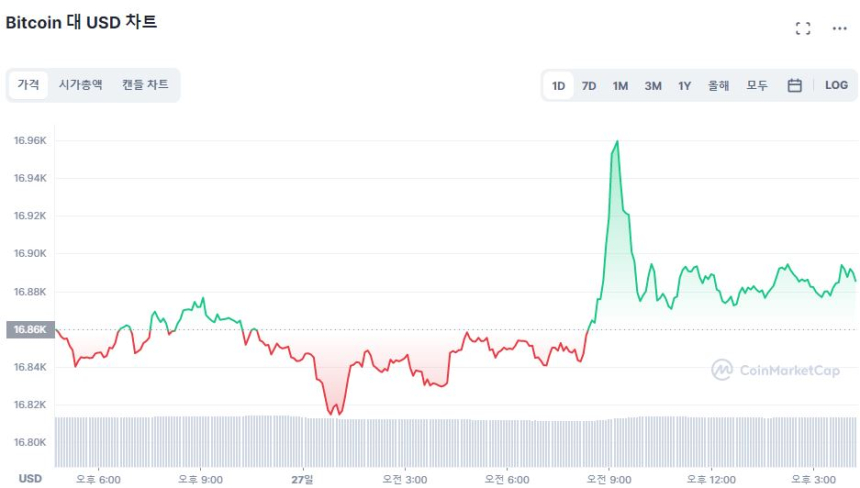Switch to the 캔들 차트 candle chart tab
Image resolution: width=860 pixels, height=488 pixels.
point(145,85)
